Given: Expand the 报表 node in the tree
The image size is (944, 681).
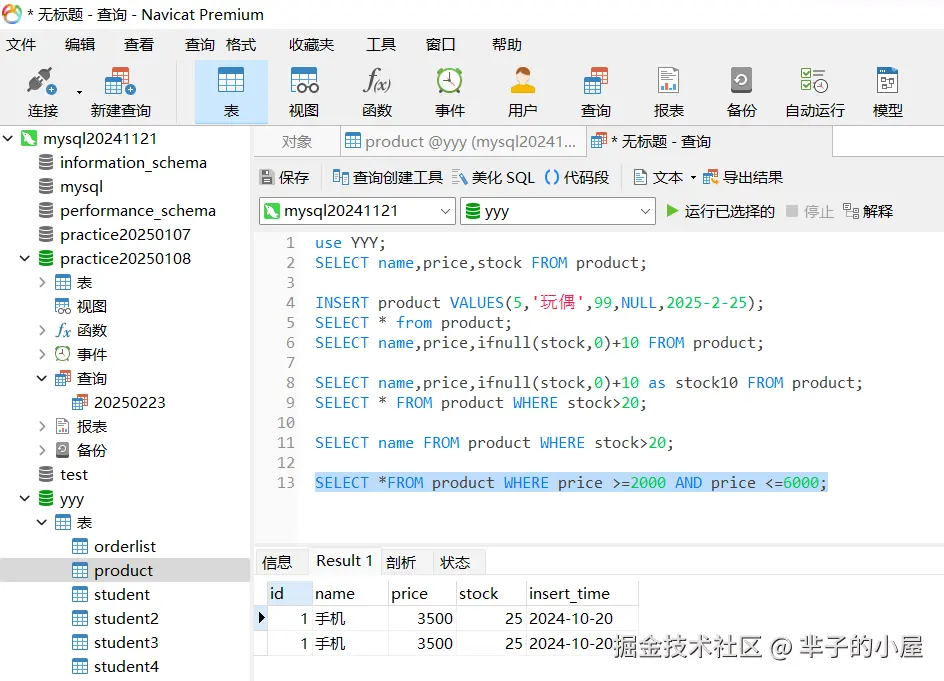Looking at the screenshot, I should tap(42, 426).
